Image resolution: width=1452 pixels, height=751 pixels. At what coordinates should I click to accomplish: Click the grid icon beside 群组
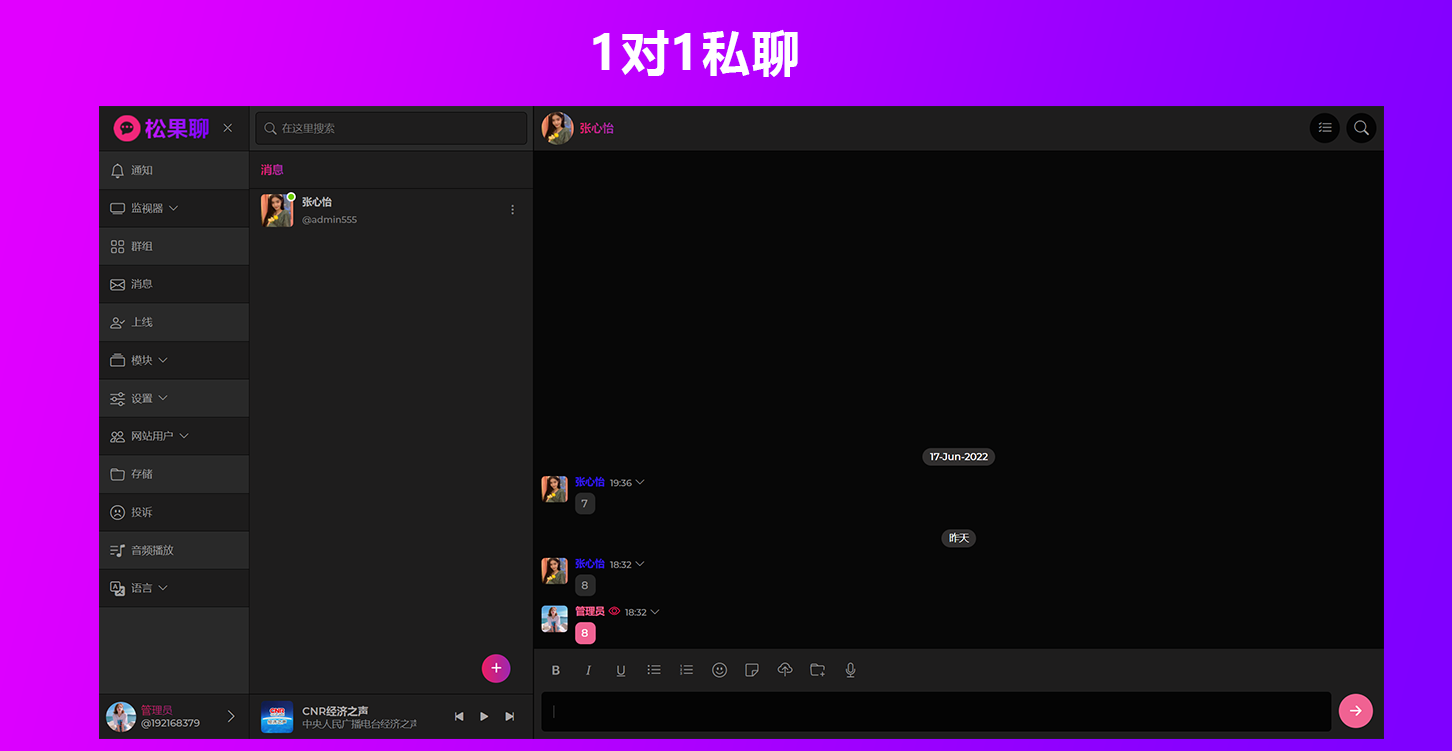117,246
